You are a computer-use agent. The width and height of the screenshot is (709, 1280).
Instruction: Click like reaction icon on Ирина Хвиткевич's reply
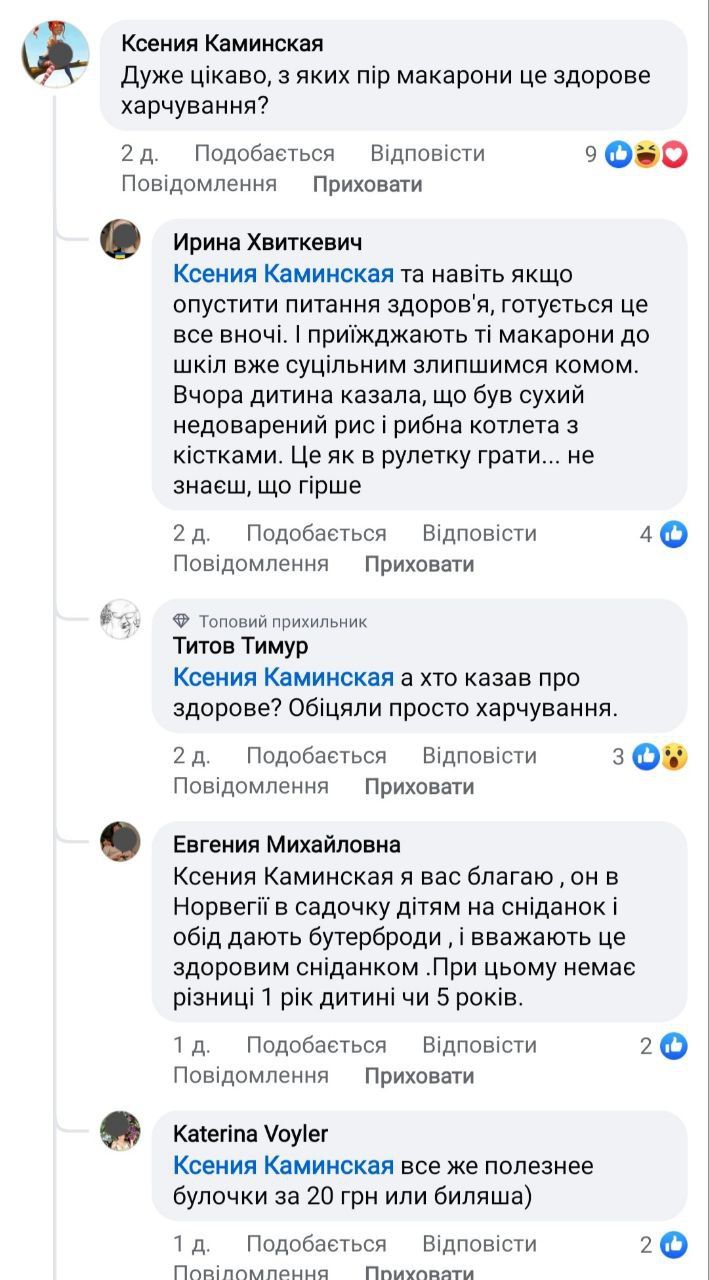tap(674, 534)
